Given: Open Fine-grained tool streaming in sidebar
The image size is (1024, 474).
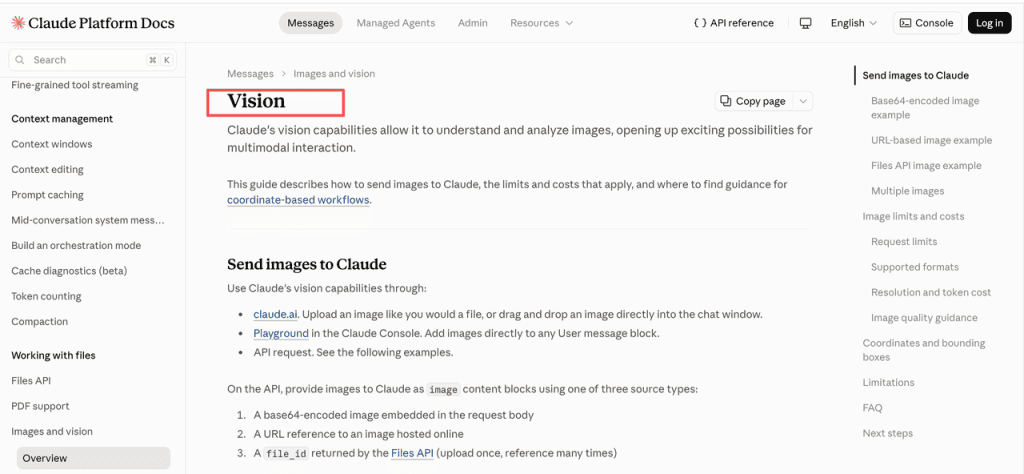Looking at the screenshot, I should (74, 85).
